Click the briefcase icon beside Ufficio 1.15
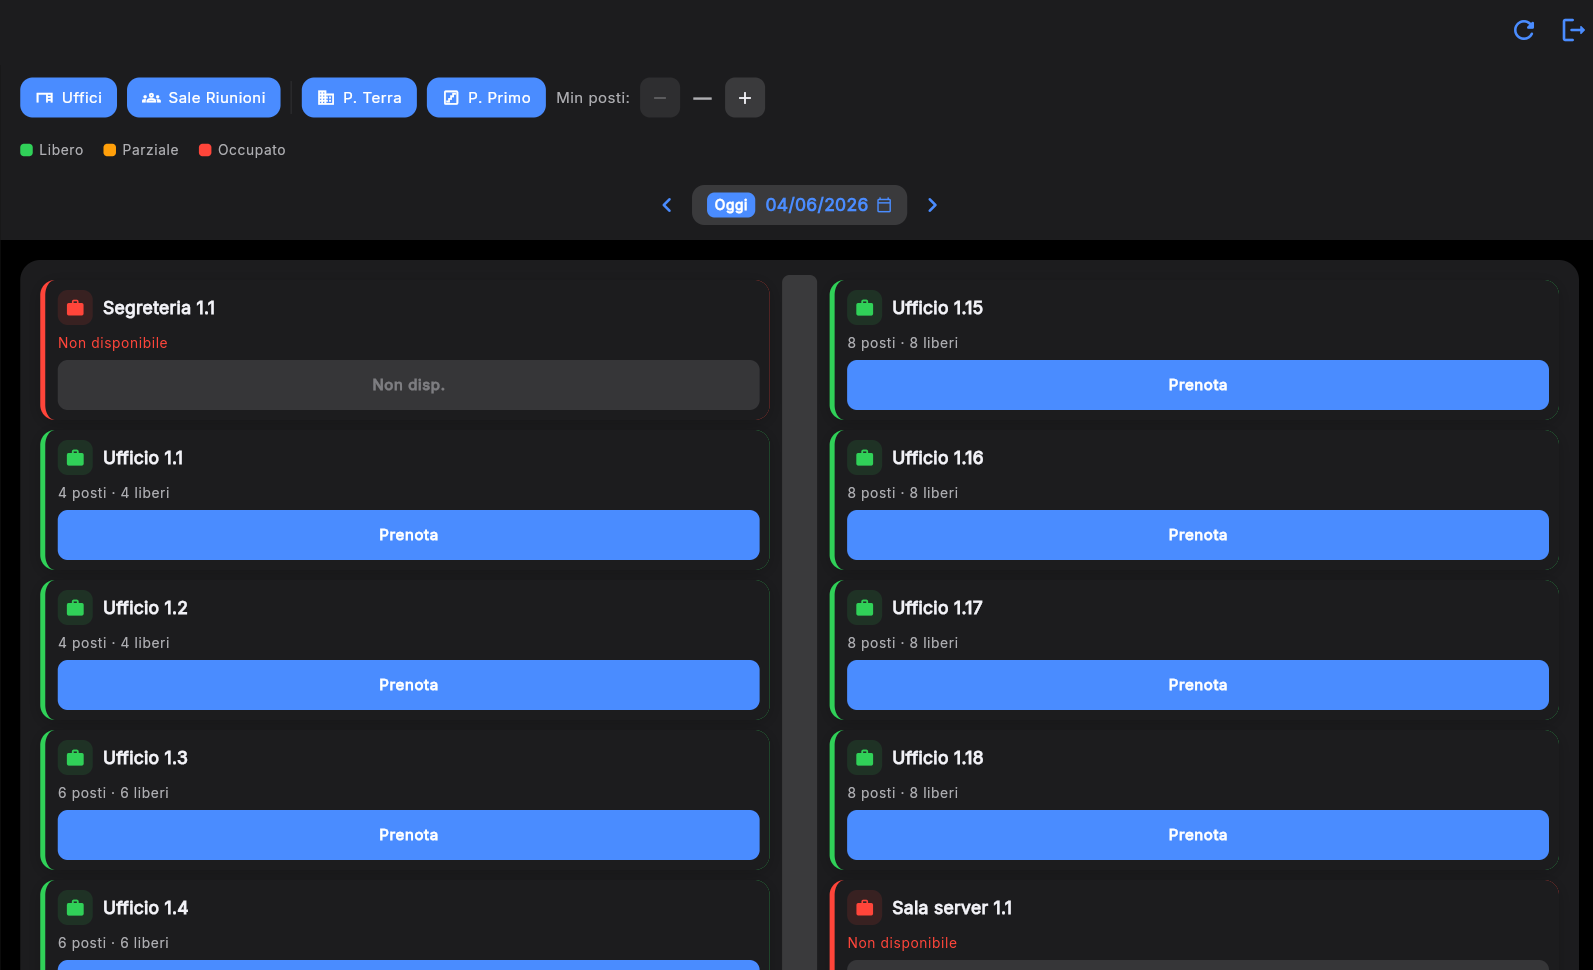The image size is (1593, 970). (x=865, y=308)
